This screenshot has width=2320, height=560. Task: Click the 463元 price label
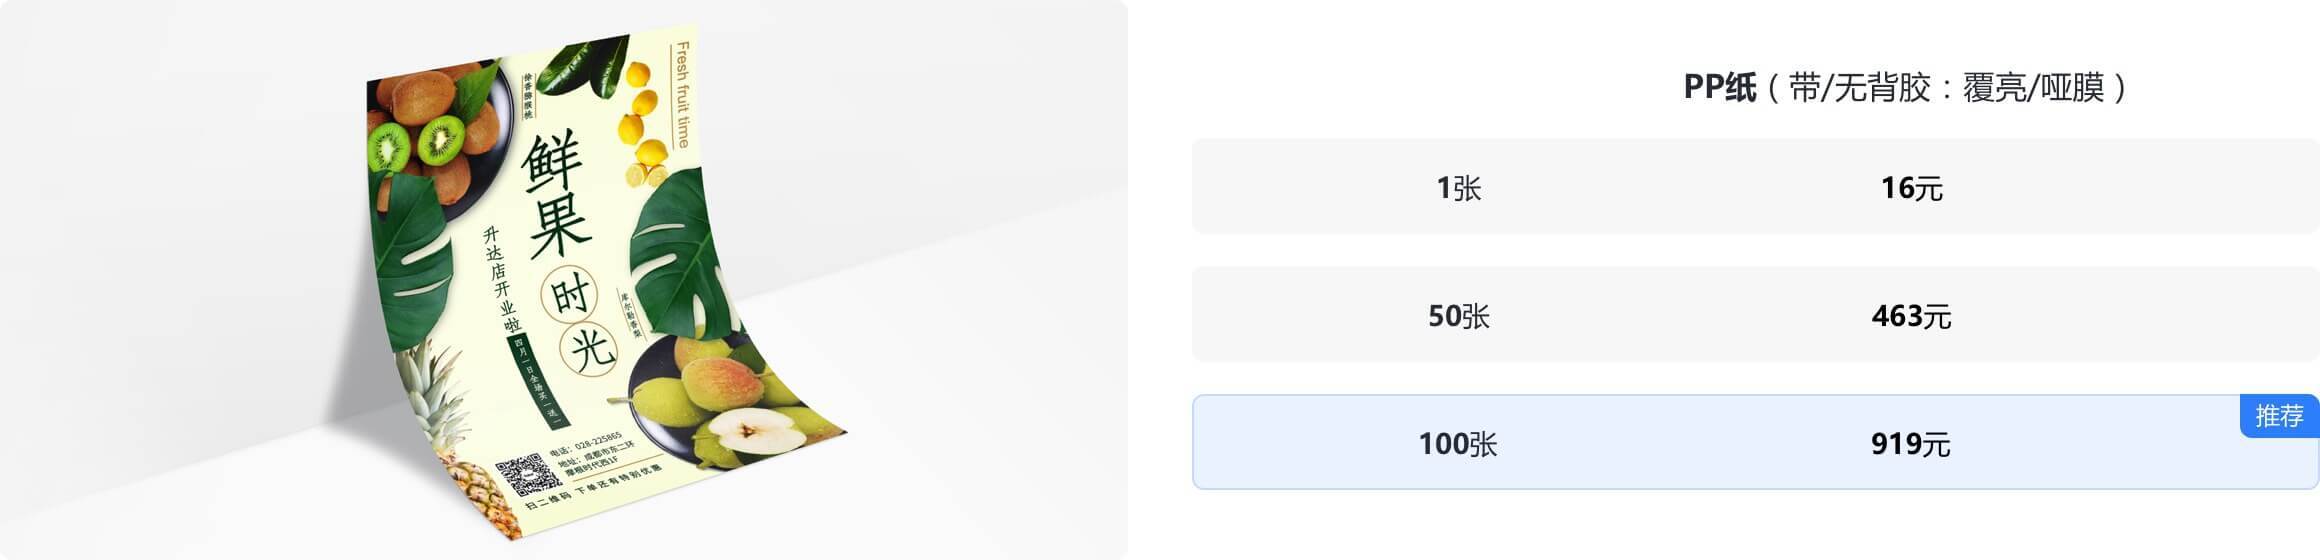[x=1911, y=316]
